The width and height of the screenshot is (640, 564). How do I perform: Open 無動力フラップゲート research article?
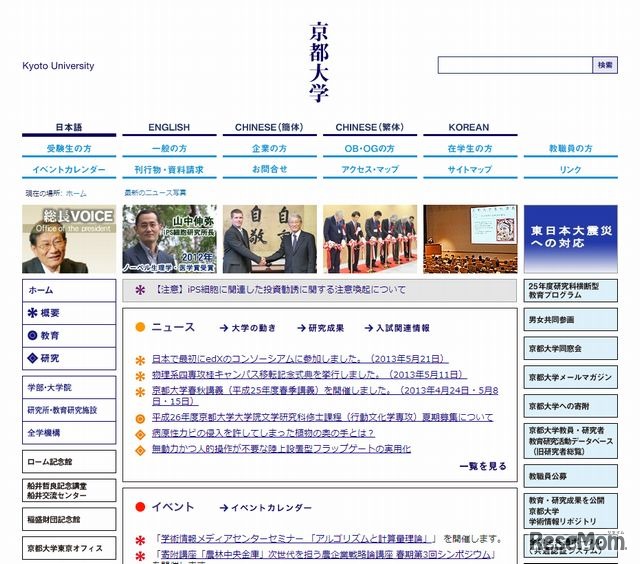tap(281, 449)
